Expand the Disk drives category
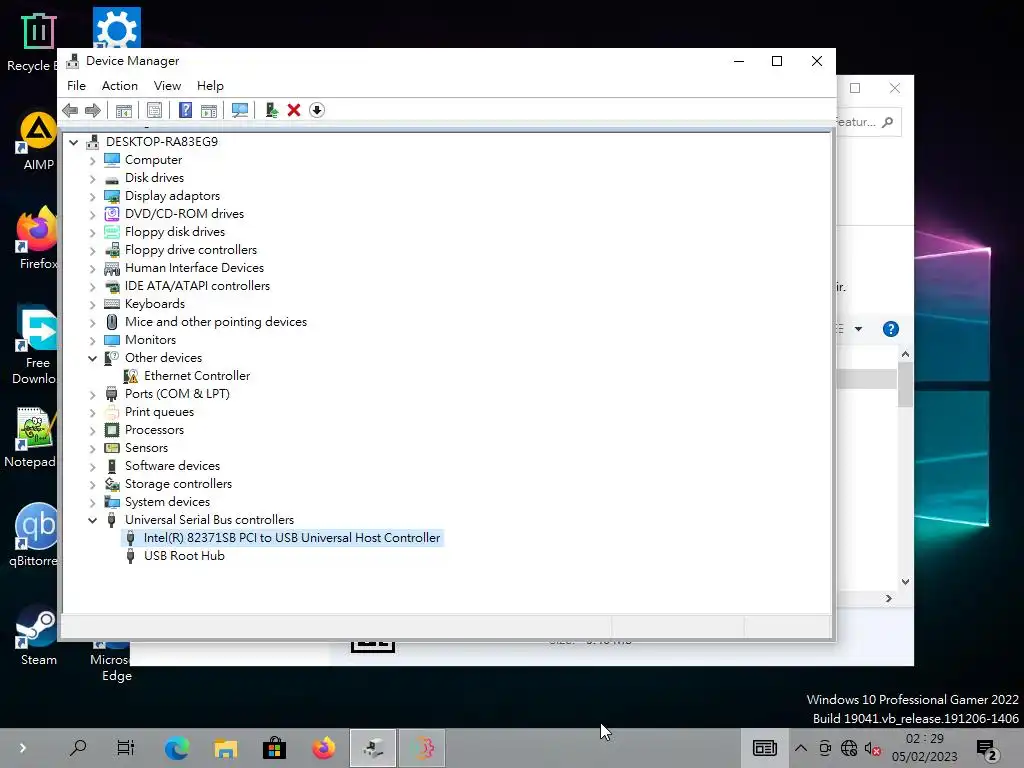Screen dimensions: 1024x768 coord(92,178)
